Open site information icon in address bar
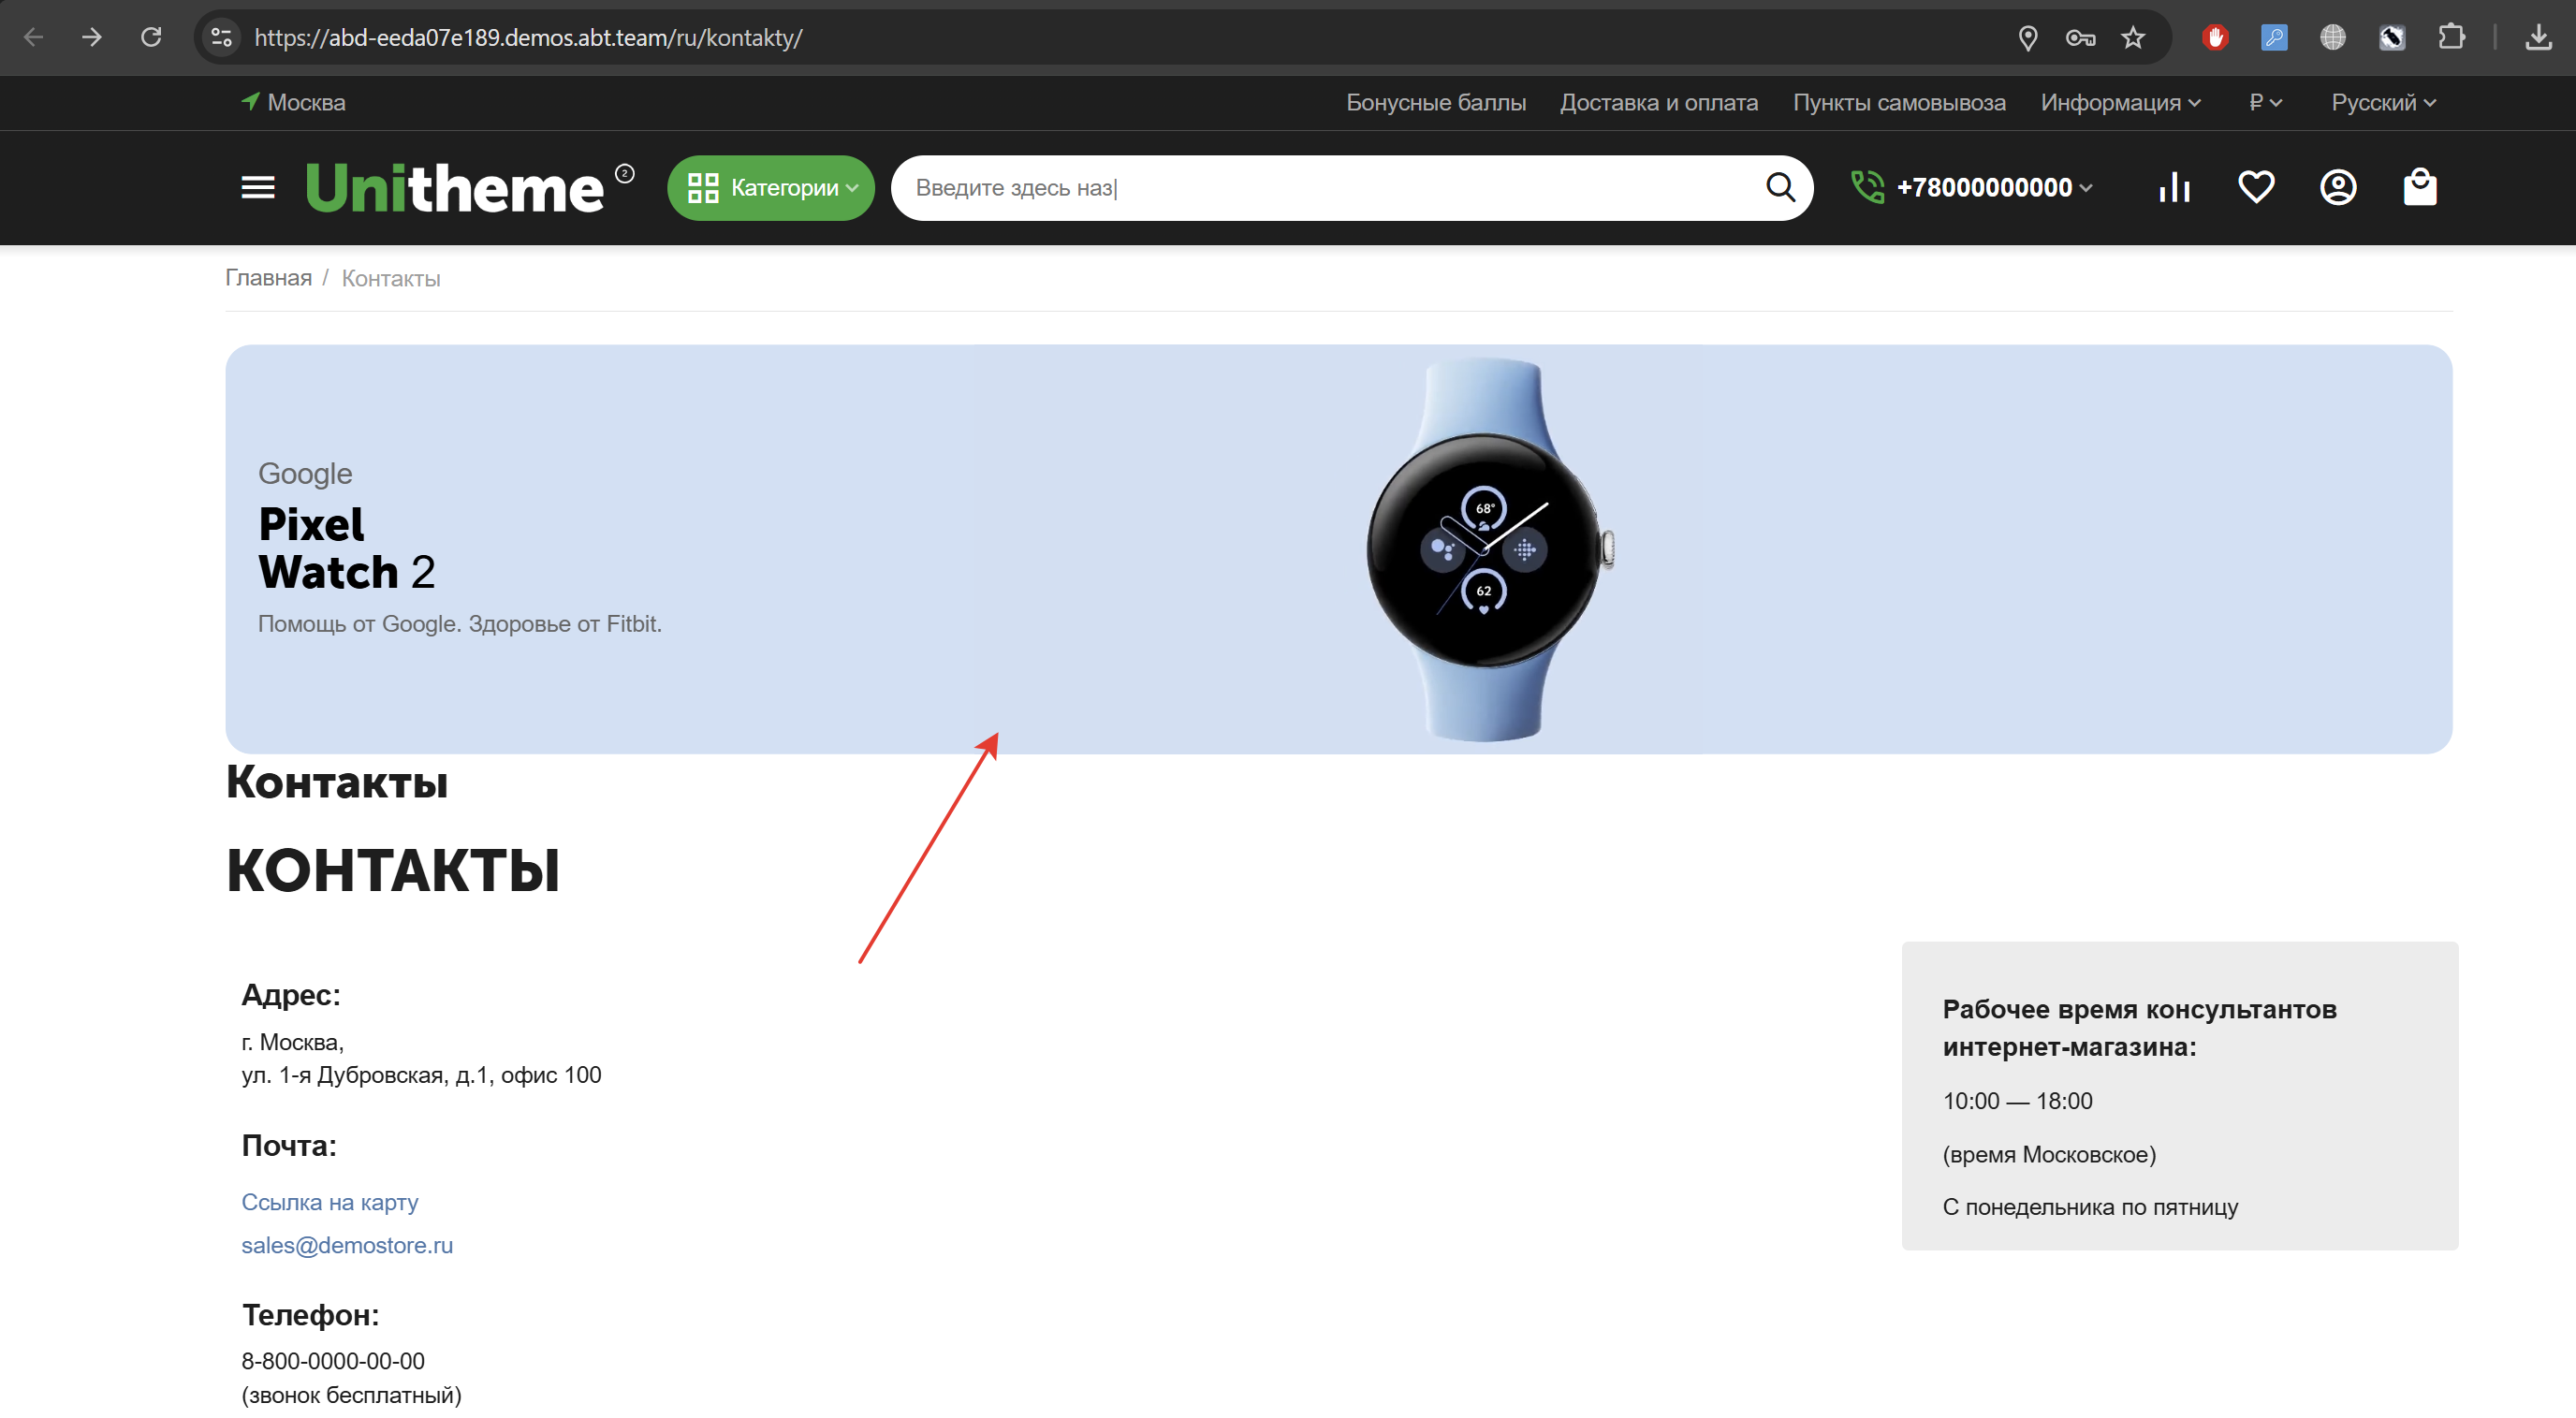The image size is (2576, 1418). (x=221, y=37)
